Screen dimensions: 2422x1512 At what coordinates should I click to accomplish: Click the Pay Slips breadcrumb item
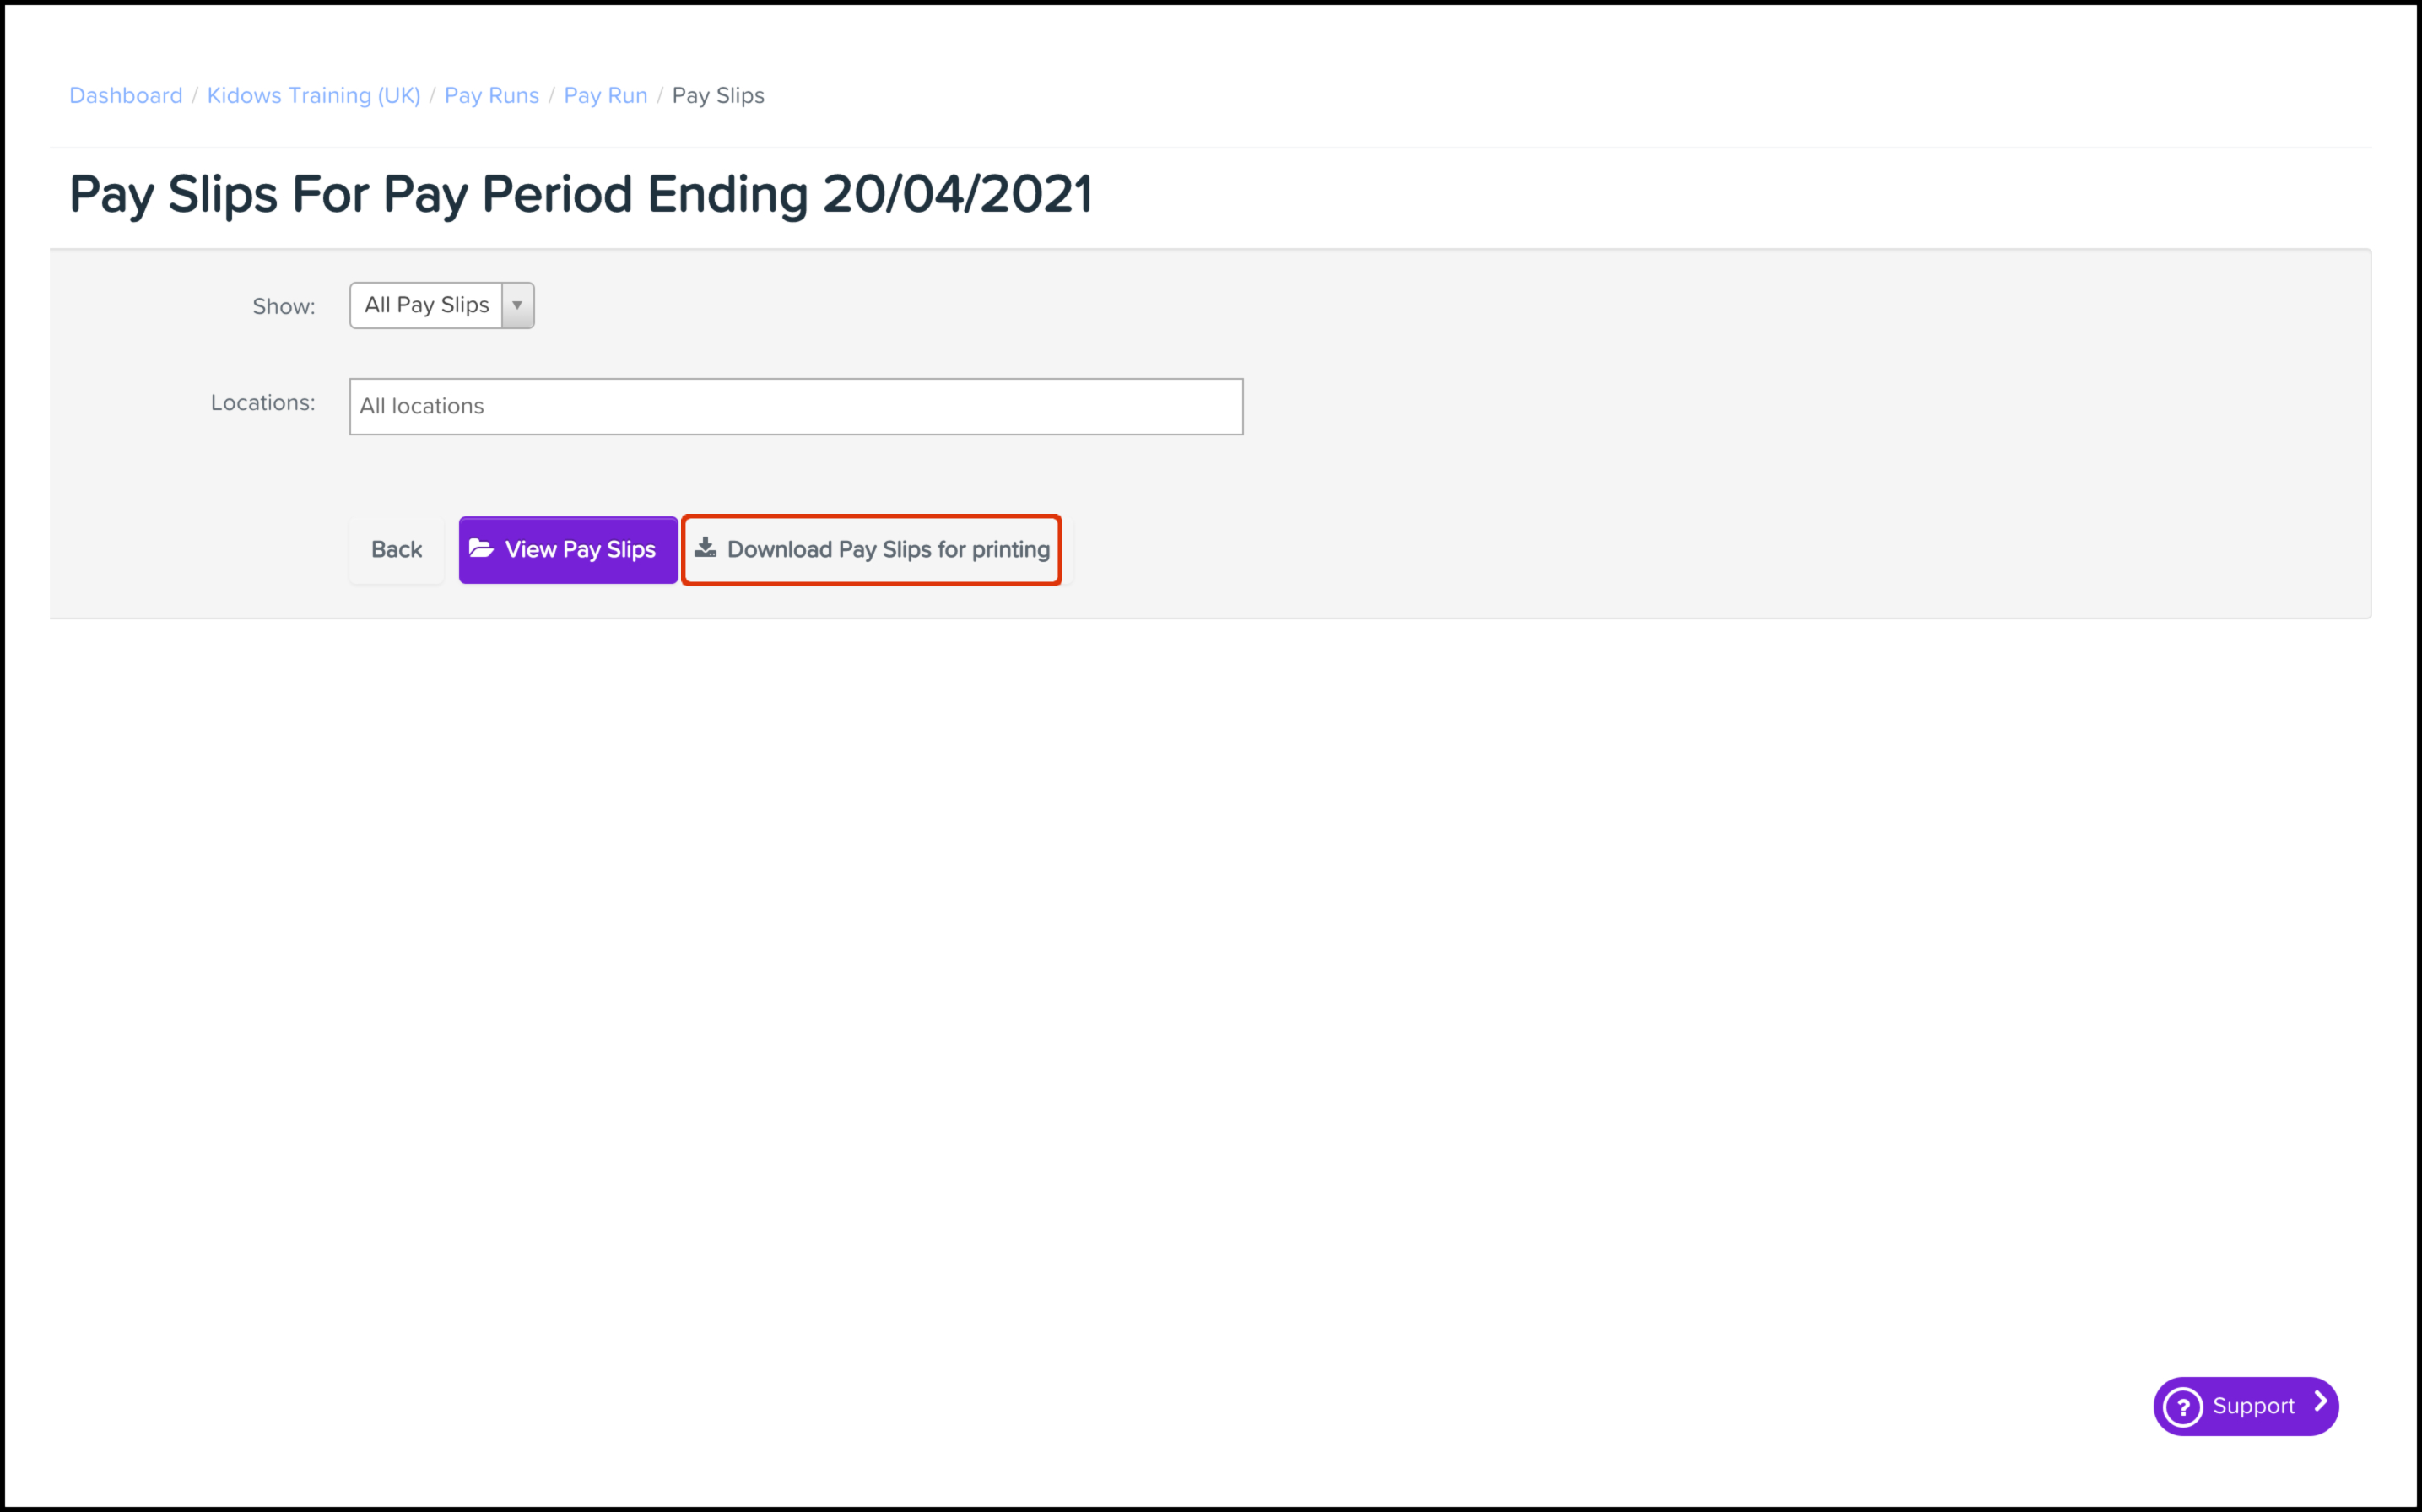pyautogui.click(x=718, y=96)
